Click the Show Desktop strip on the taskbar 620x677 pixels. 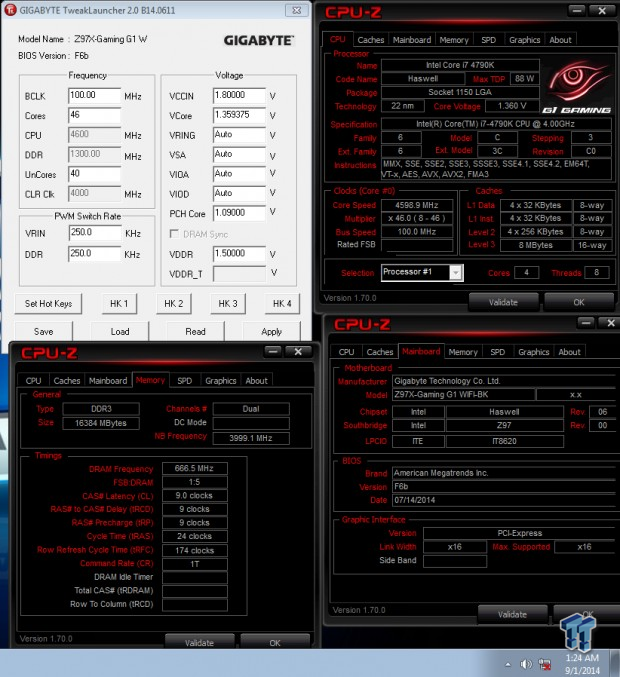615,663
